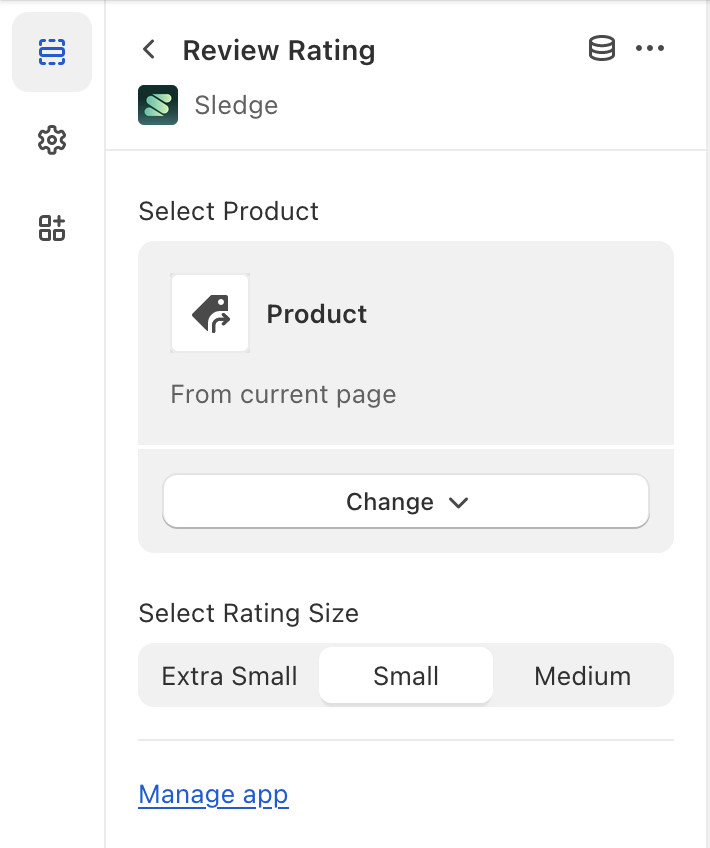Open the Manage app link

pos(213,794)
